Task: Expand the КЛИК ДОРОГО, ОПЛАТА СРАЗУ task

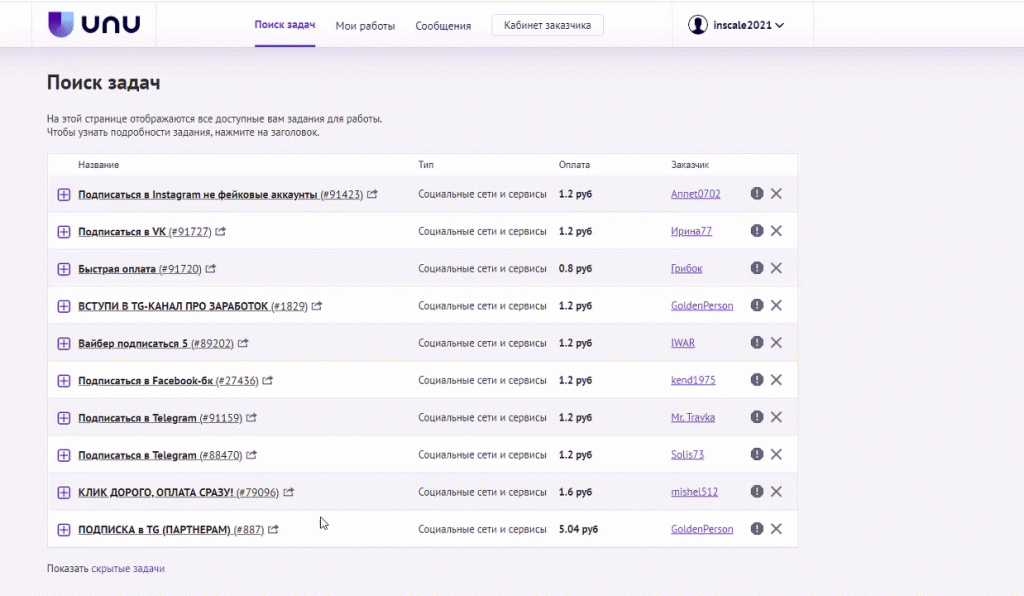Action: (64, 492)
